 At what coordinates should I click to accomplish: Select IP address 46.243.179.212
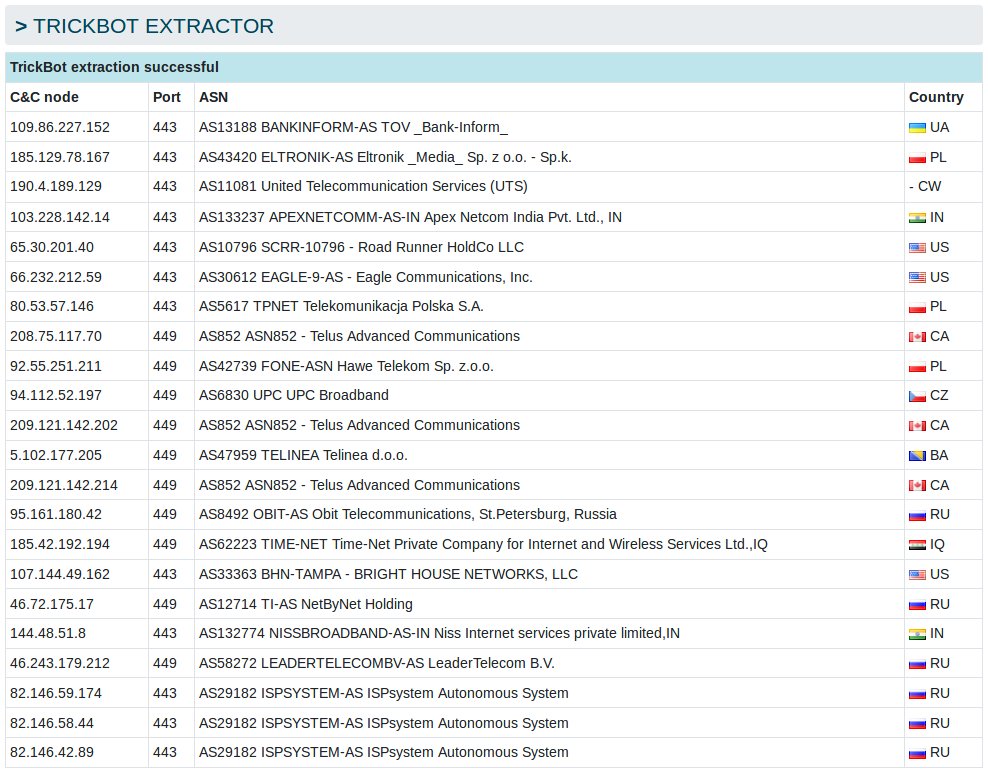(60, 663)
